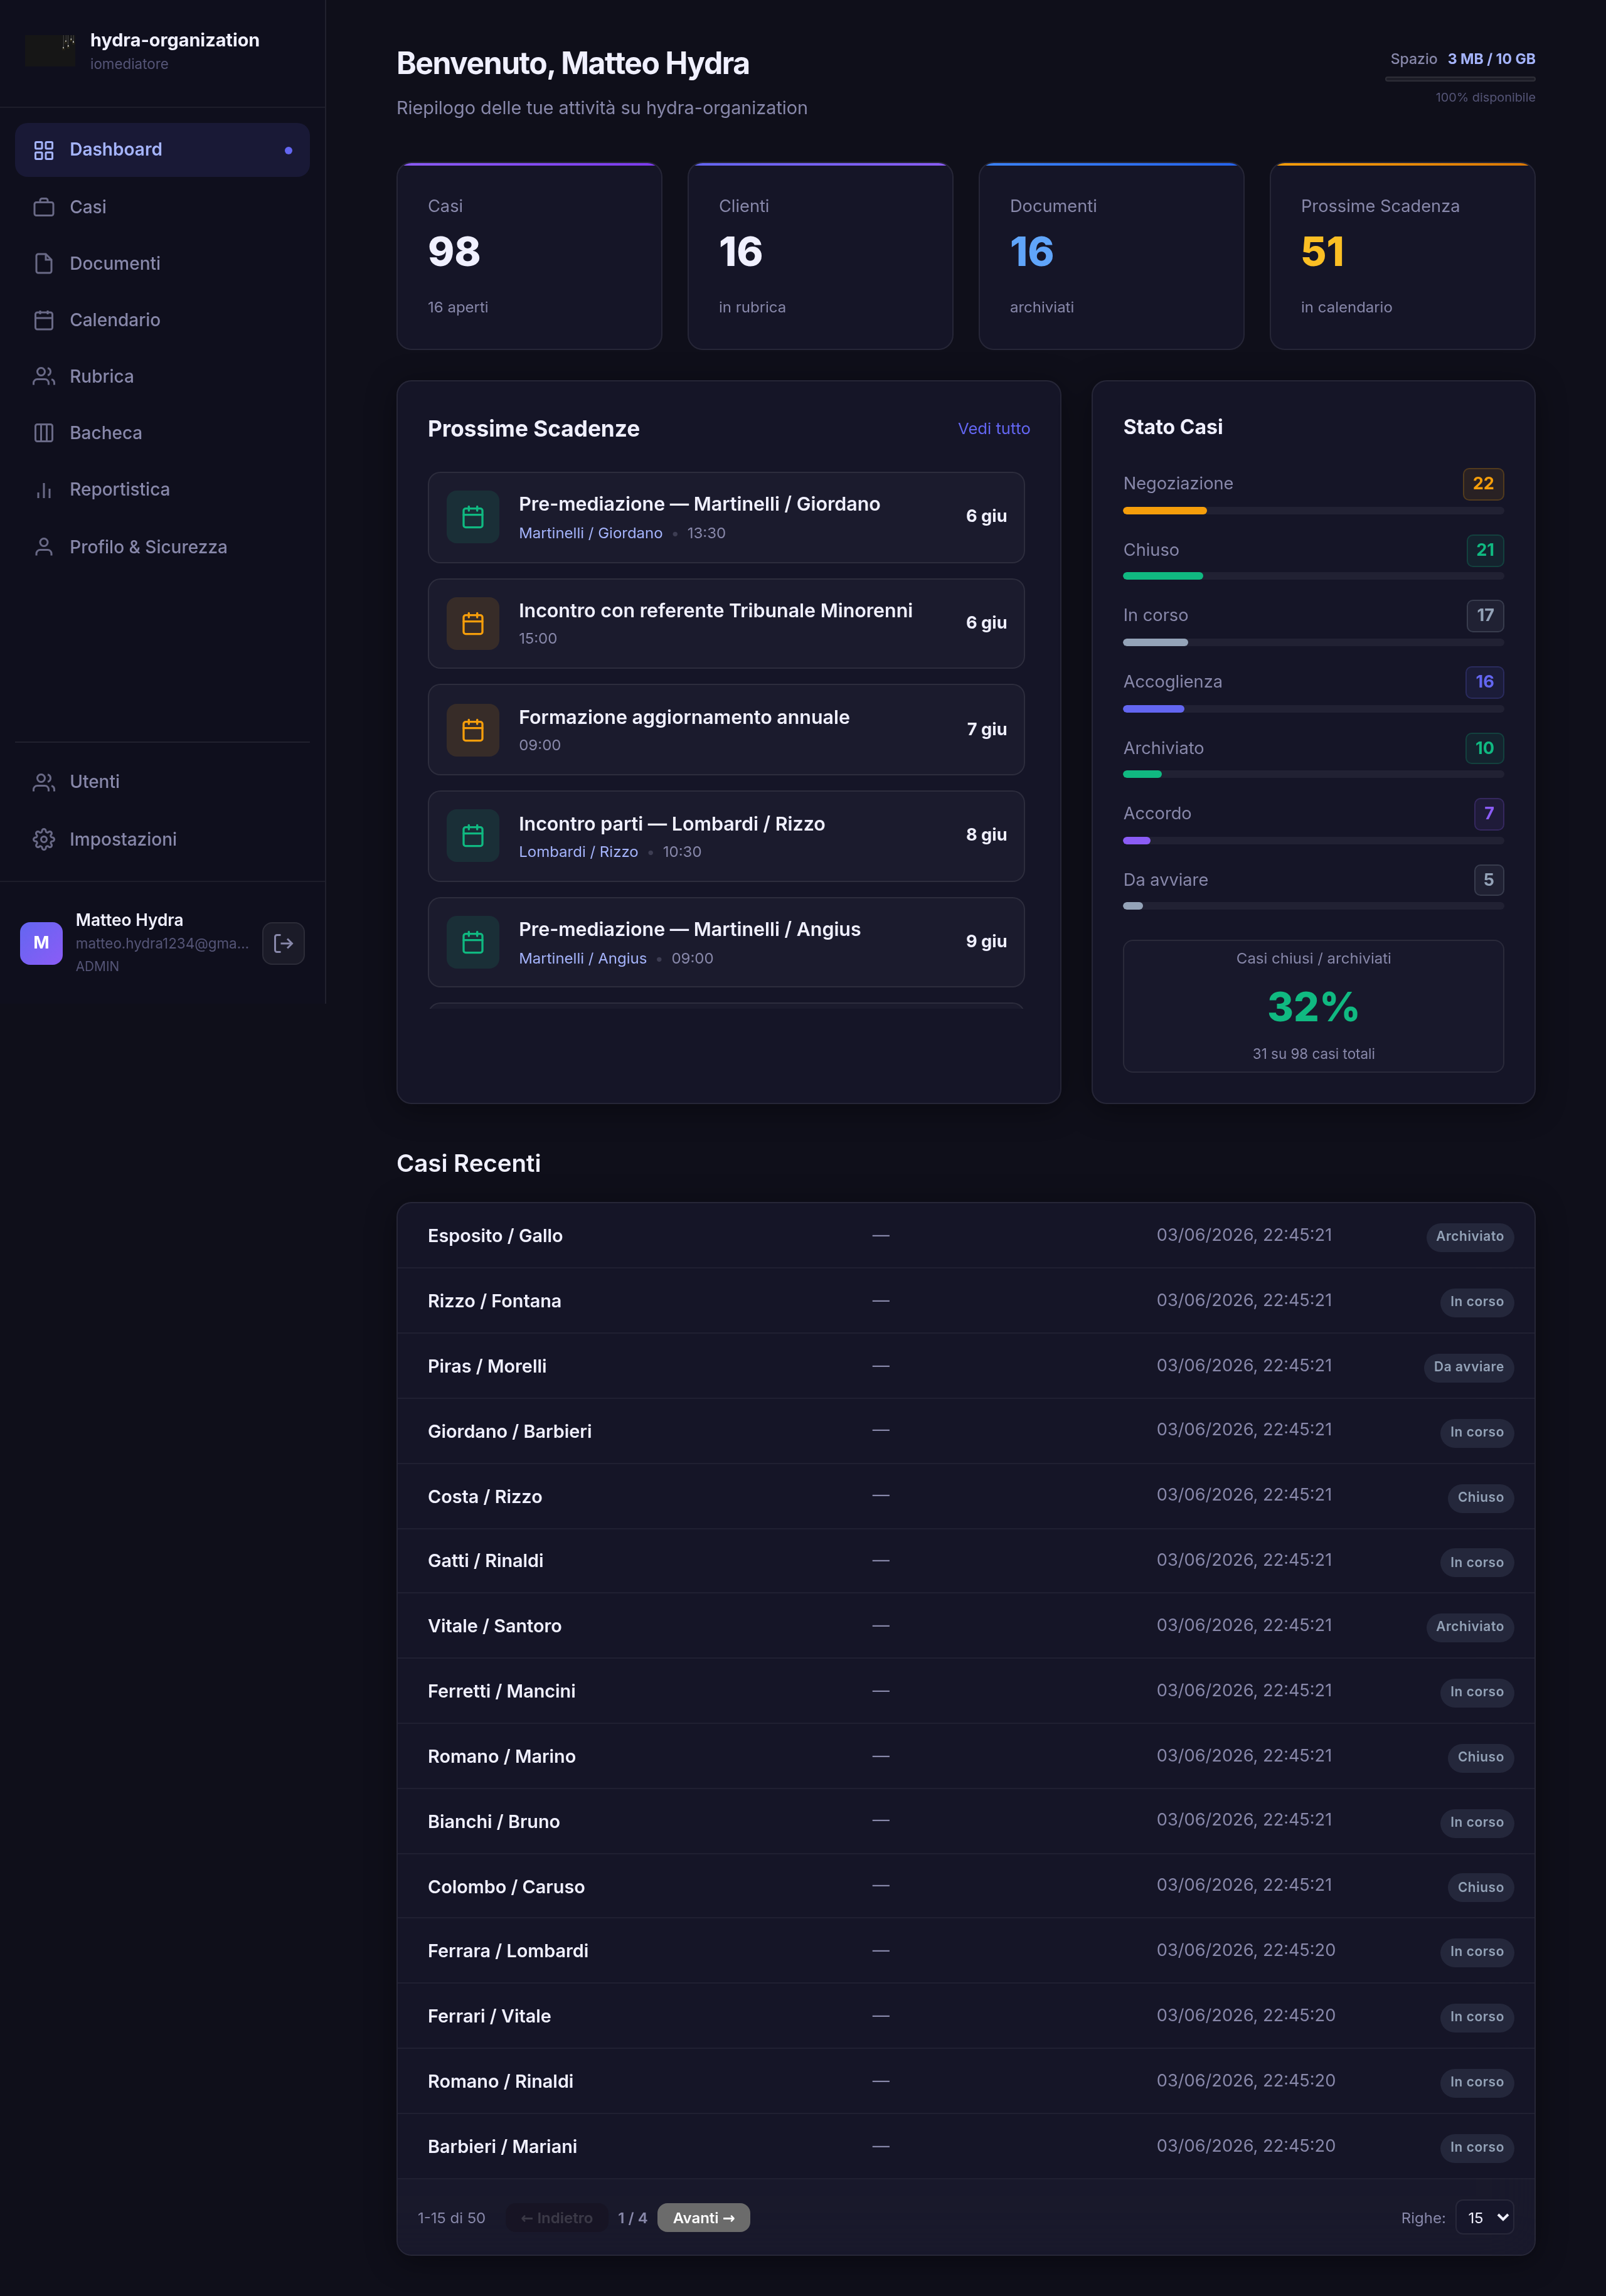Open the Documenti section
The image size is (1606, 2296).
(162, 263)
